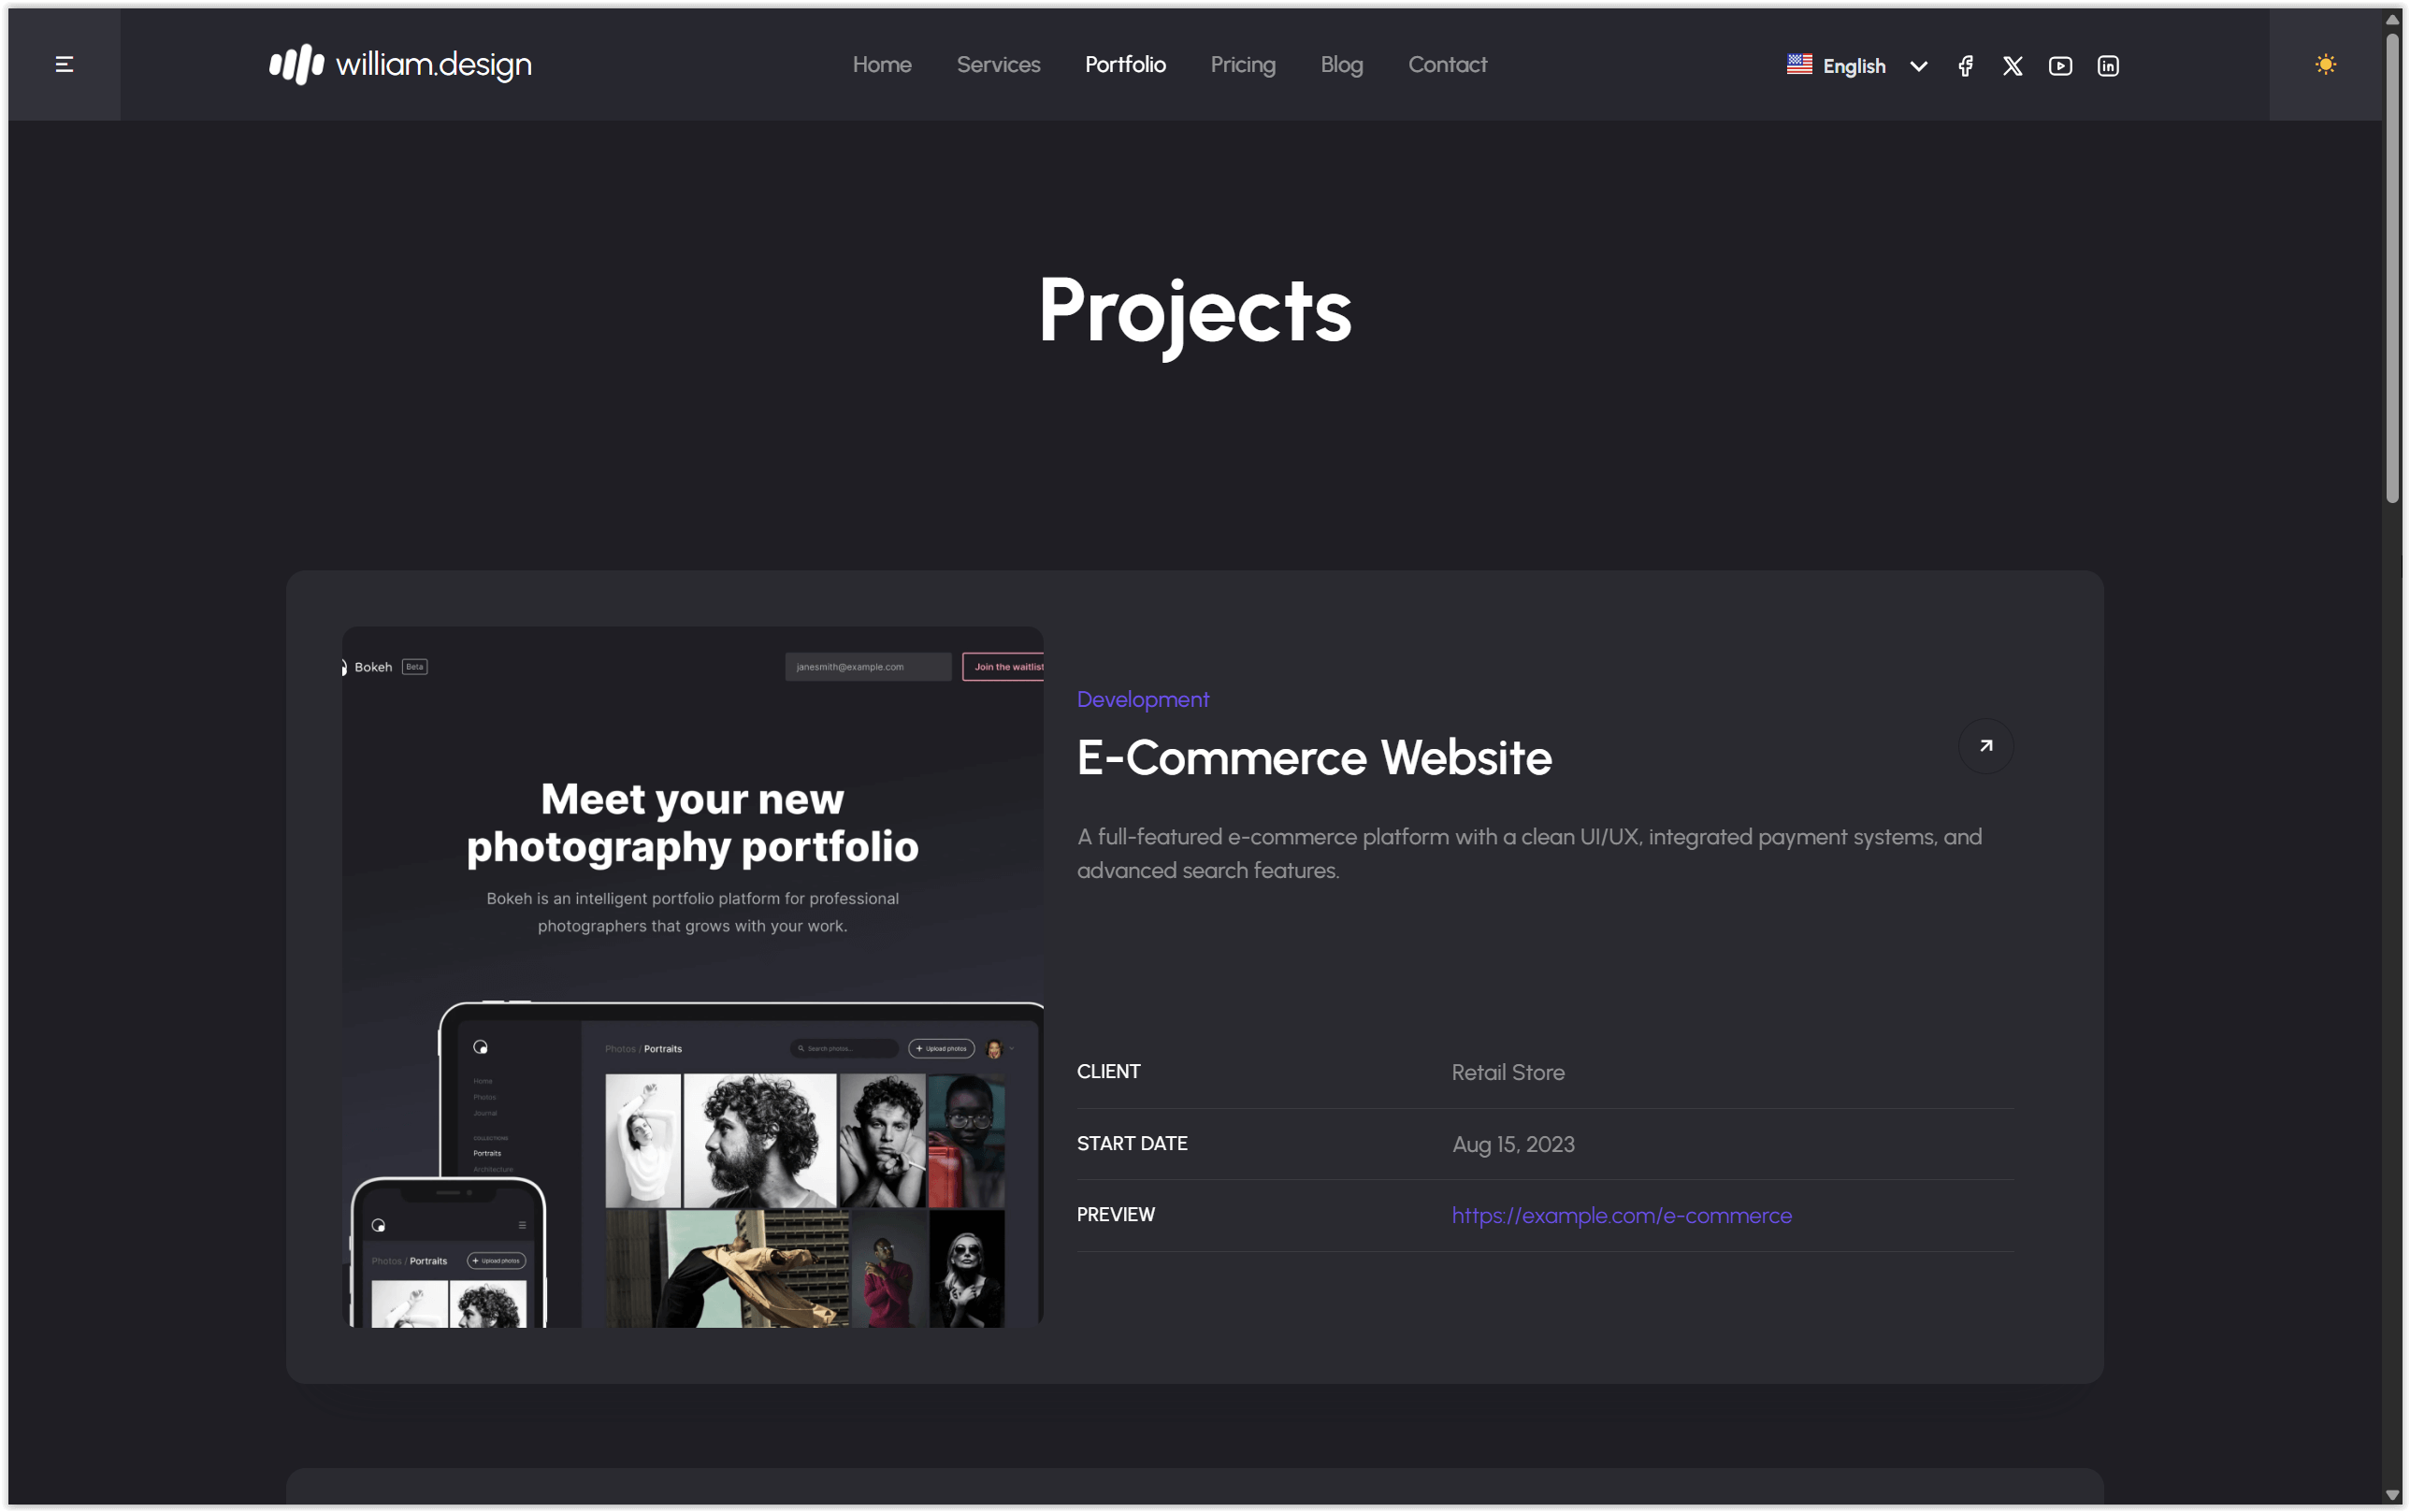Open the X (Twitter) icon
The image size is (2410, 1512).
[2011, 65]
